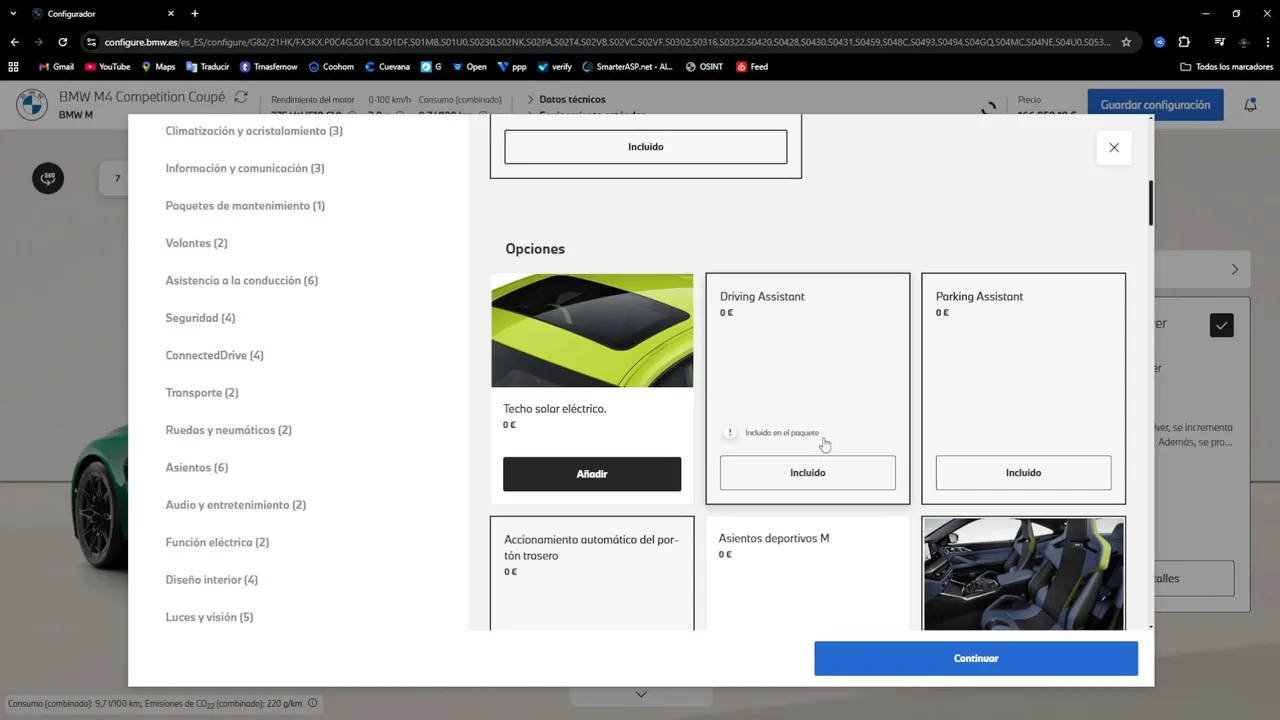The image size is (1280, 720).
Task: Open Todos los marcadores folder
Action: click(1226, 67)
